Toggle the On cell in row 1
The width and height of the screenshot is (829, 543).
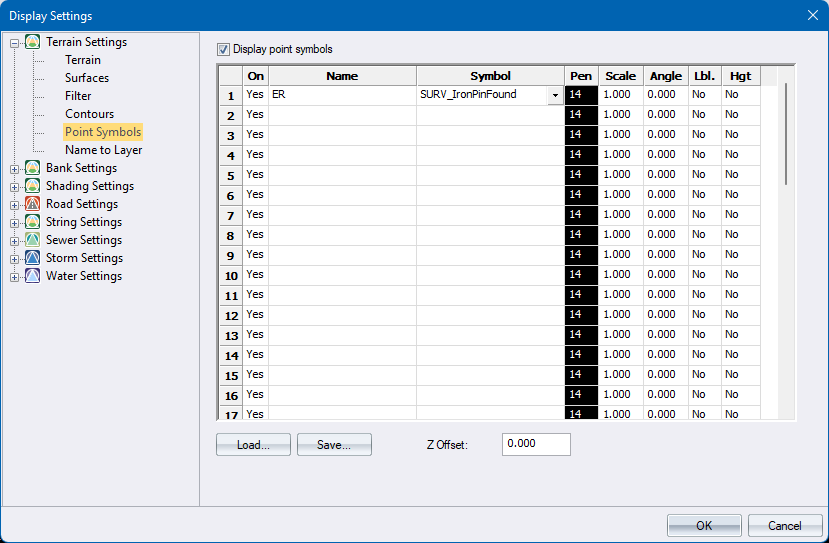[x=255, y=95]
